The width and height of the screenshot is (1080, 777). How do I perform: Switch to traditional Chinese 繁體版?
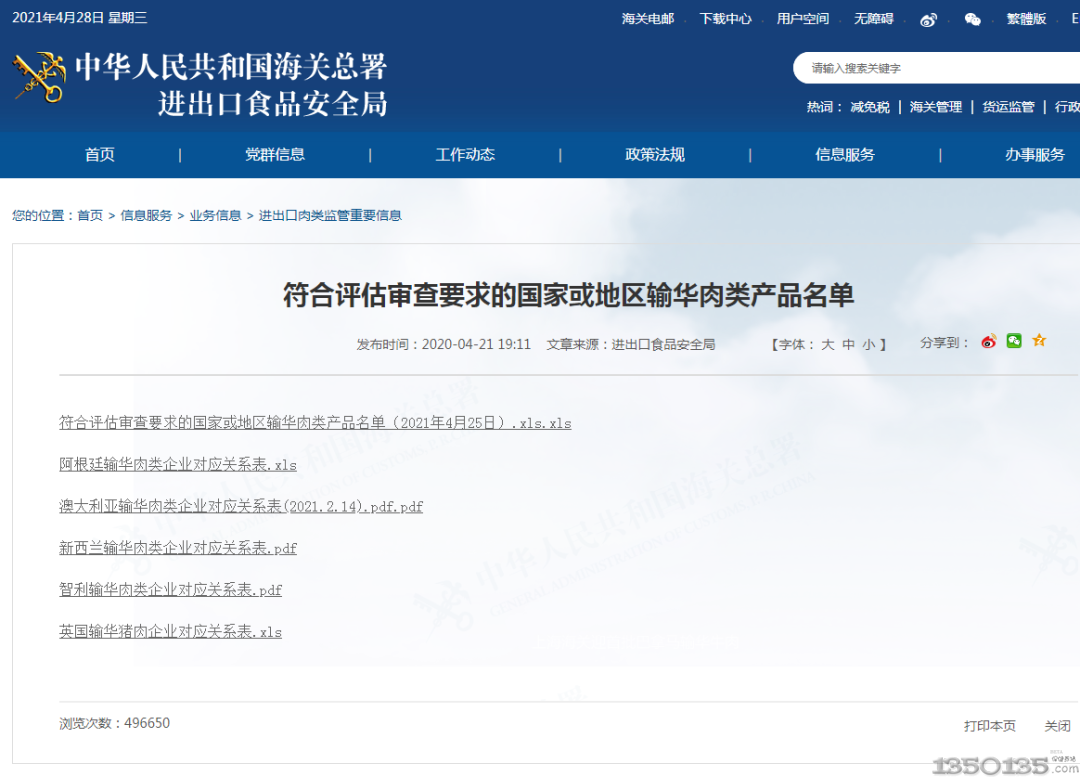point(1026,19)
